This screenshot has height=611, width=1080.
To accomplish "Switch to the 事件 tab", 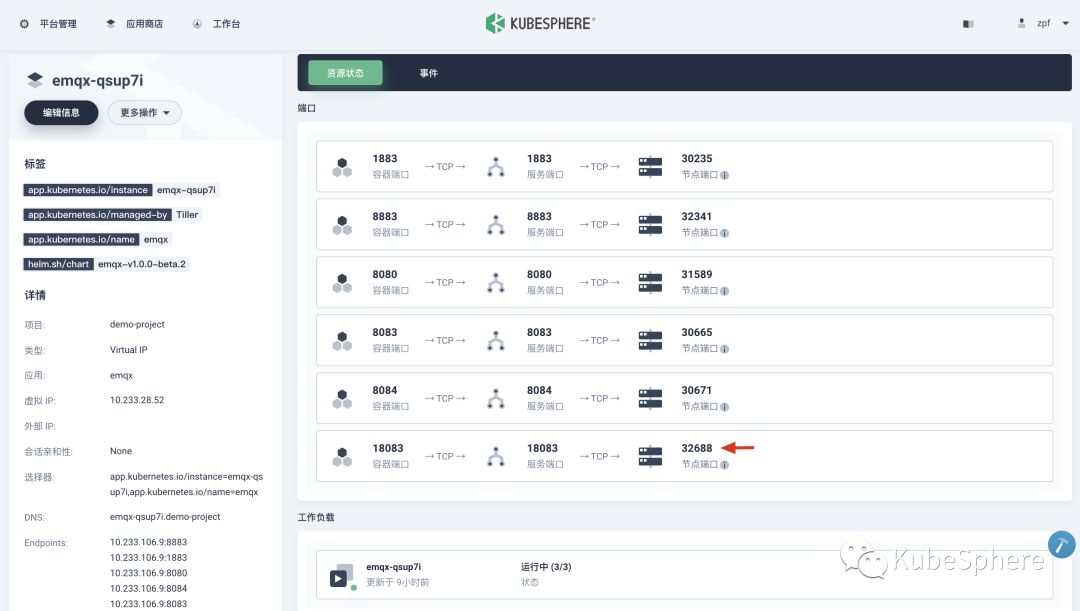I will [428, 72].
